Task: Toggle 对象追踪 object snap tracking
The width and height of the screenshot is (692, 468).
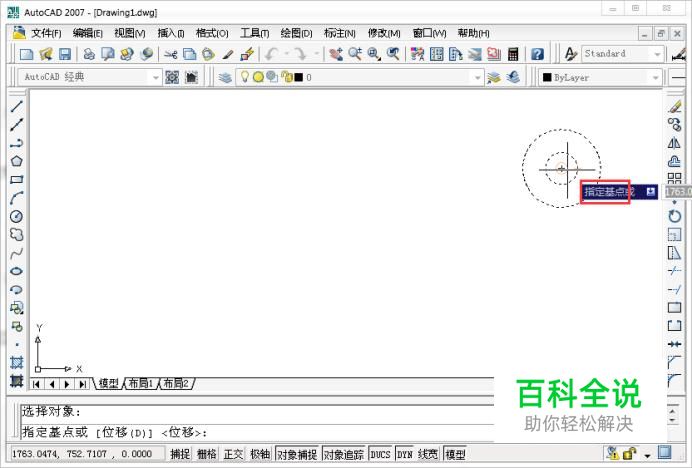Action: tap(344, 454)
